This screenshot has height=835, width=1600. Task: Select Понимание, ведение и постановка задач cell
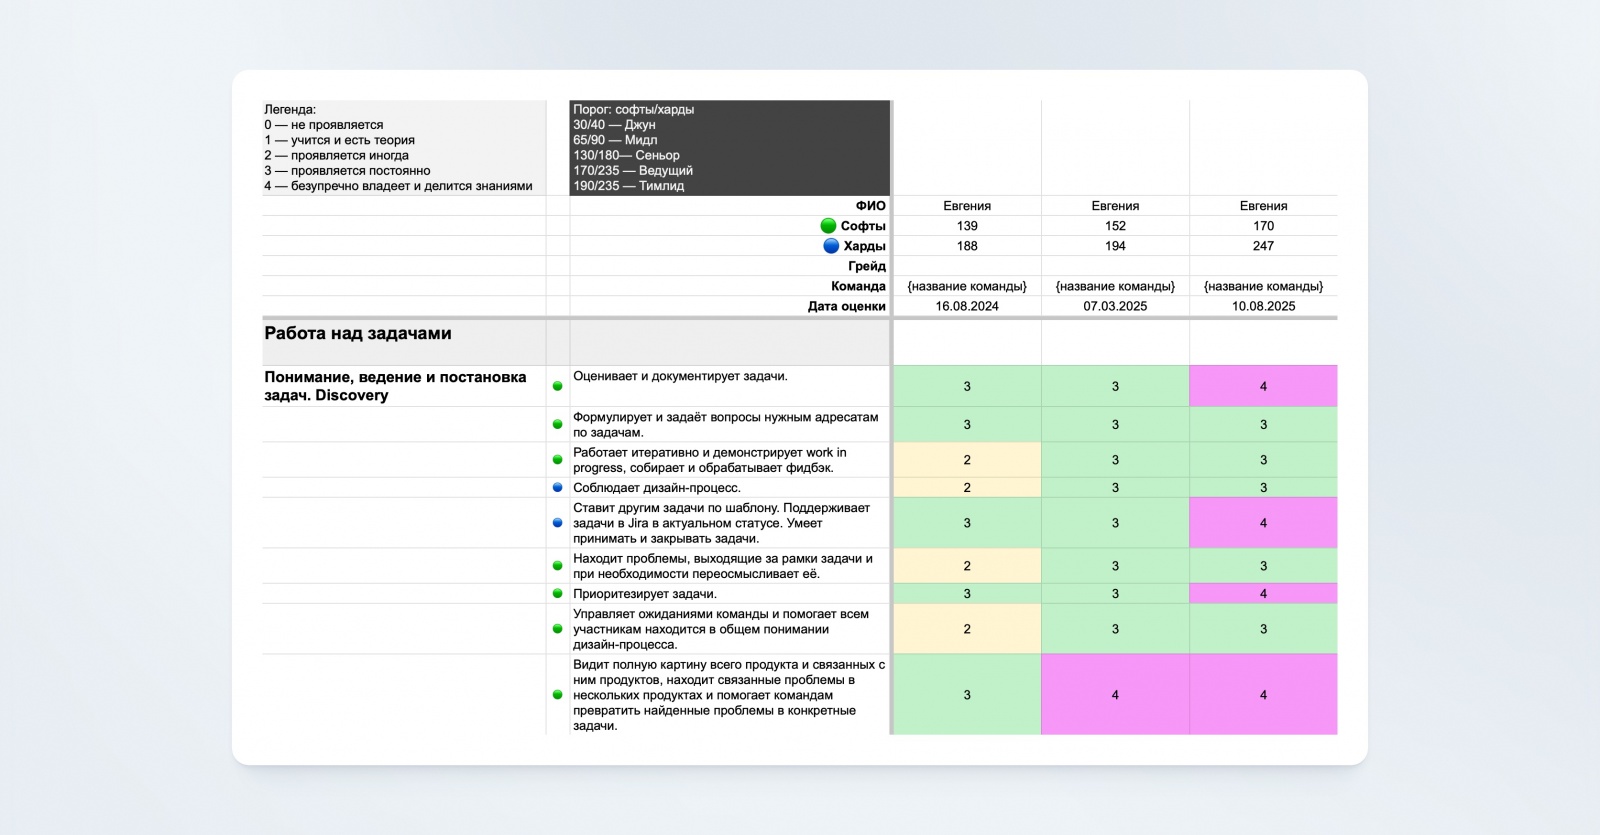[x=404, y=386]
